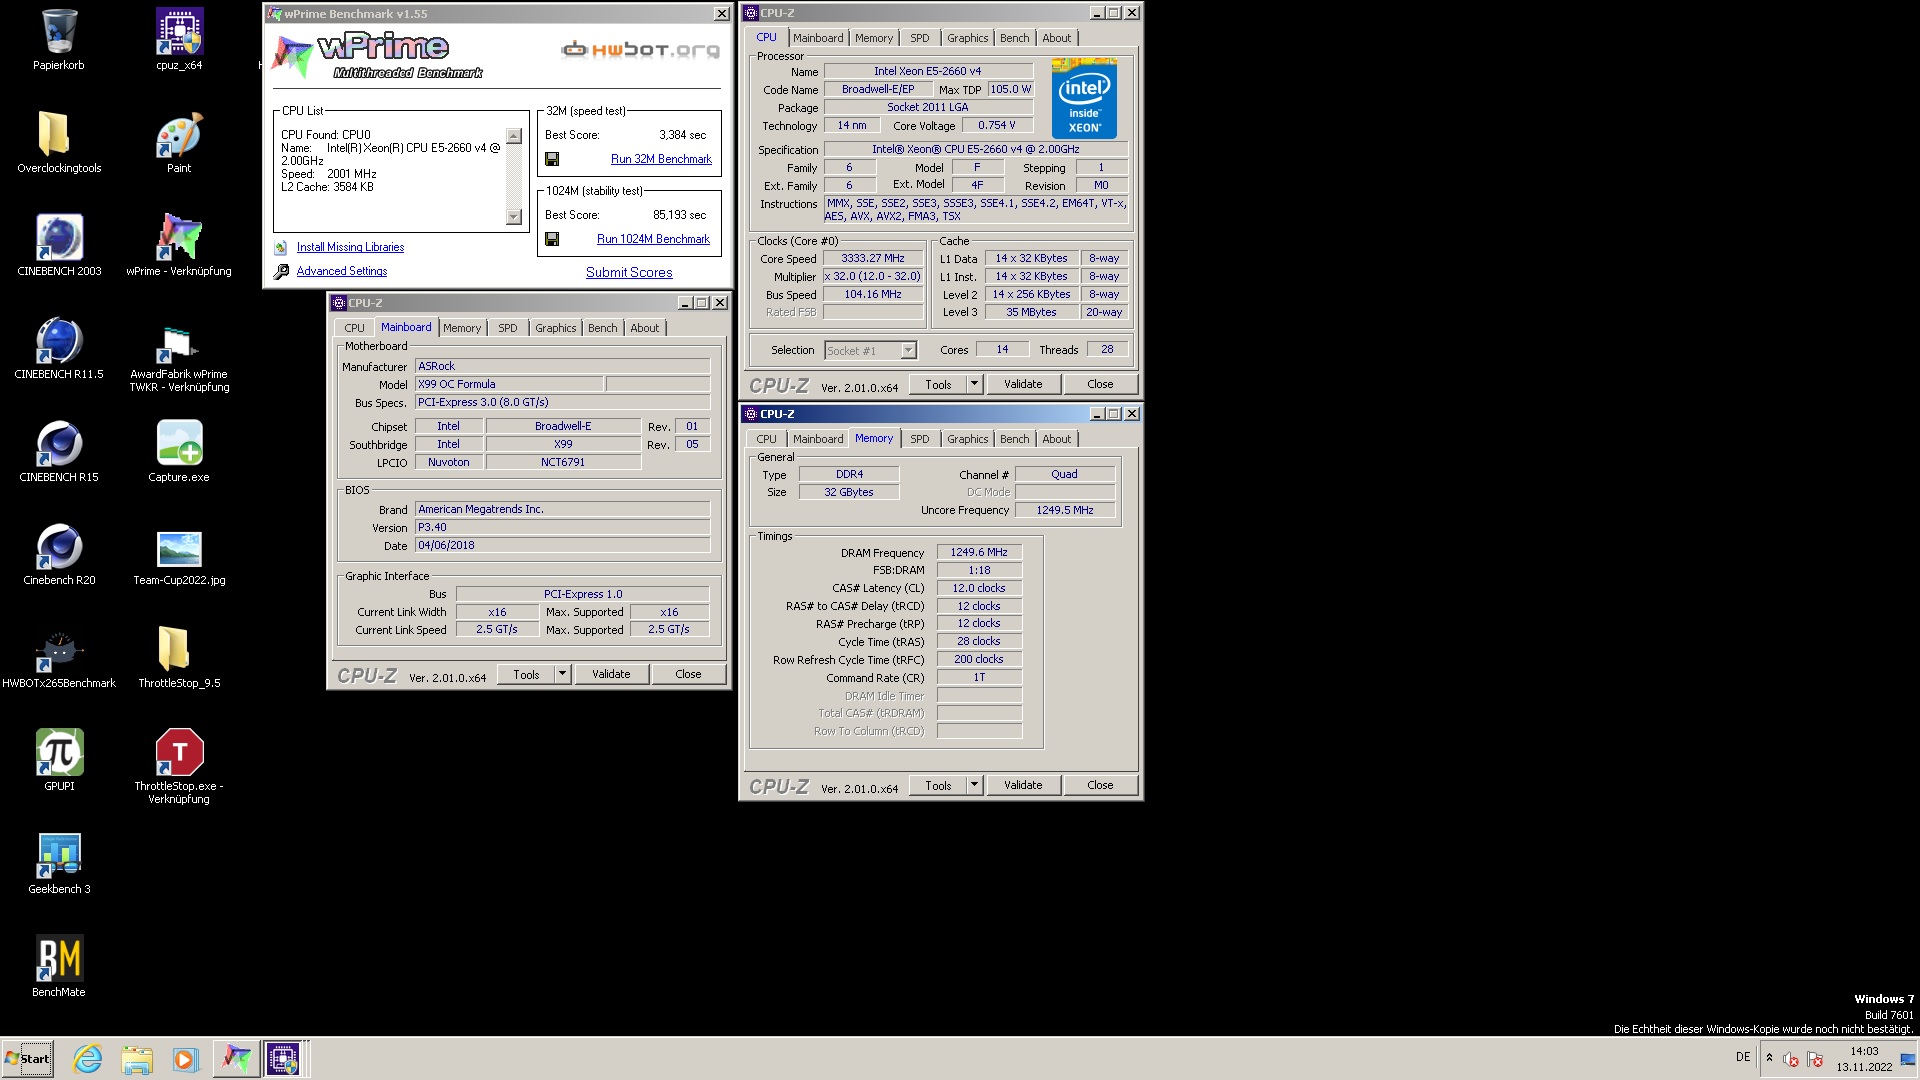This screenshot has height=1080, width=1920.
Task: Click Show Desktop button at taskbar end
Action: click(1908, 1059)
